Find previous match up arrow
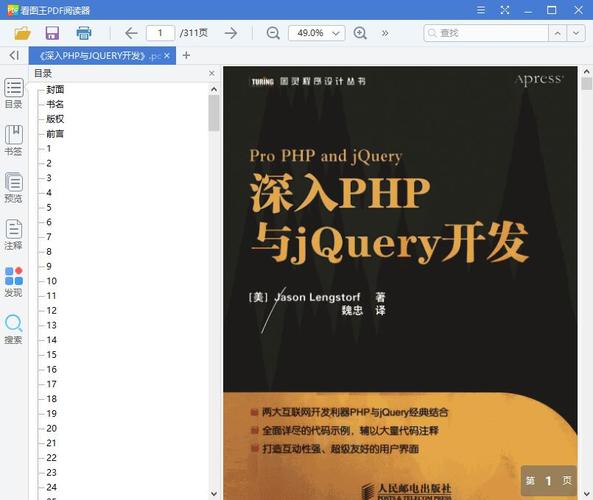593x500 pixels. coord(557,33)
